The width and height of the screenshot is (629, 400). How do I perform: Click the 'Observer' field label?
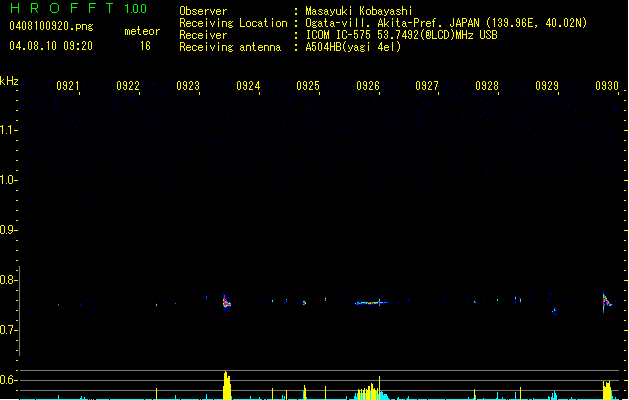click(x=203, y=11)
